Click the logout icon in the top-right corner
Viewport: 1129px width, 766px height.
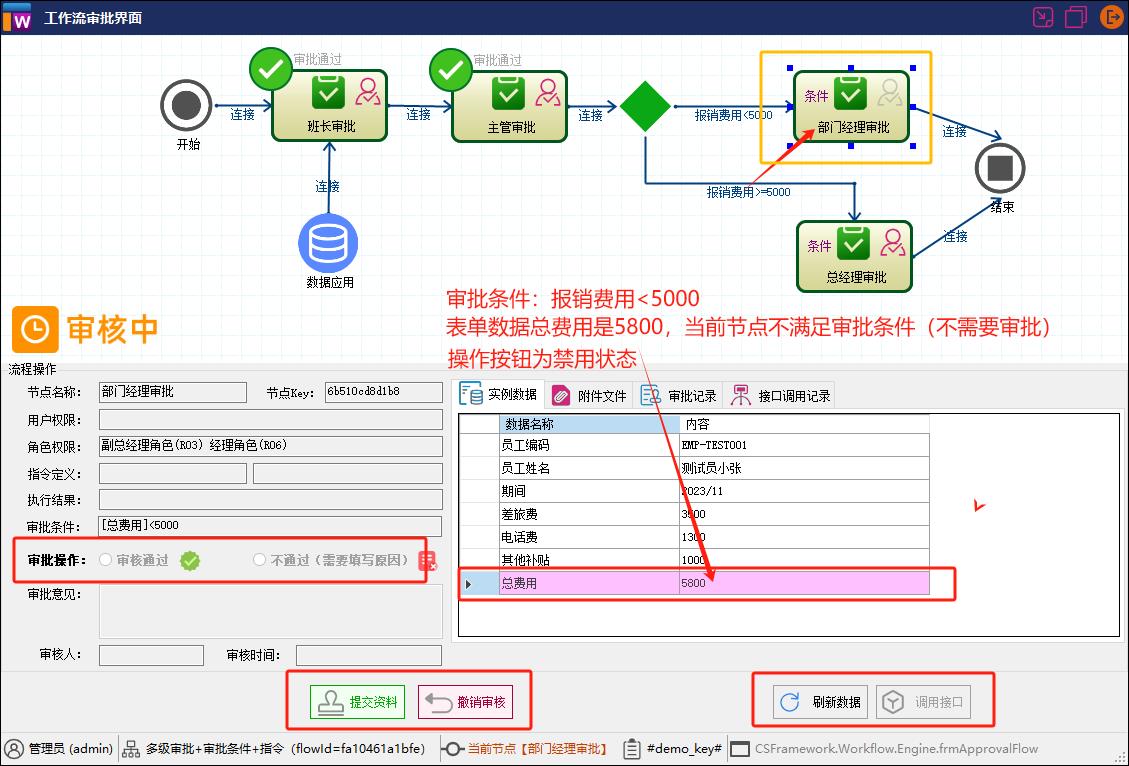pyautogui.click(x=1112, y=16)
